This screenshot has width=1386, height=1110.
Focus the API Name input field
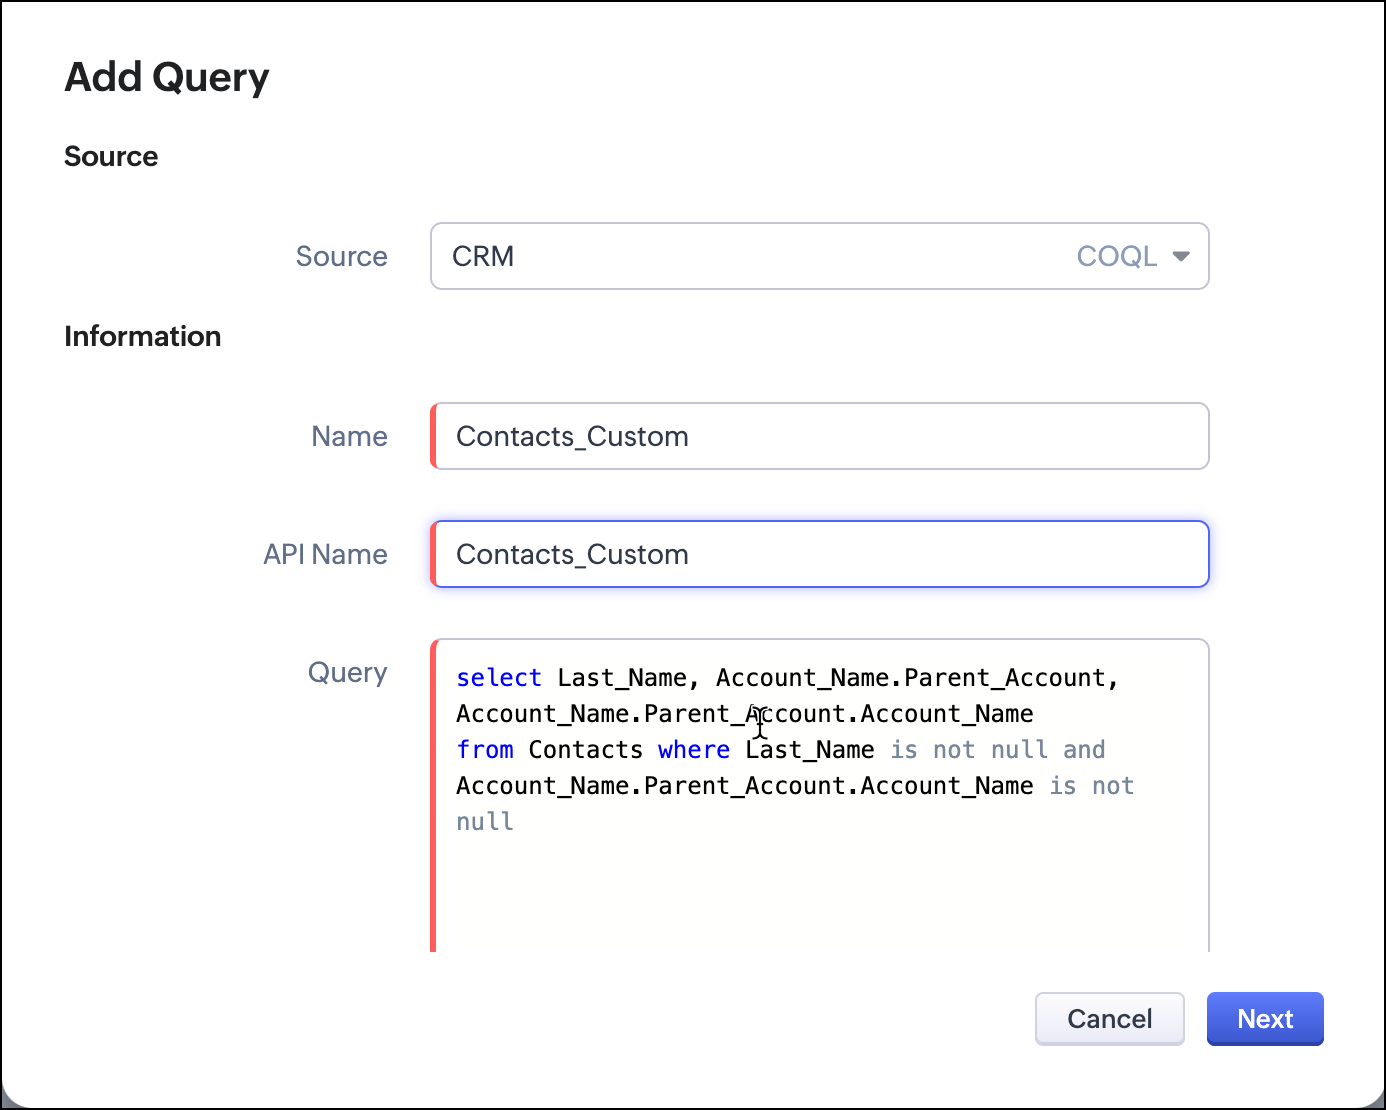tap(820, 554)
